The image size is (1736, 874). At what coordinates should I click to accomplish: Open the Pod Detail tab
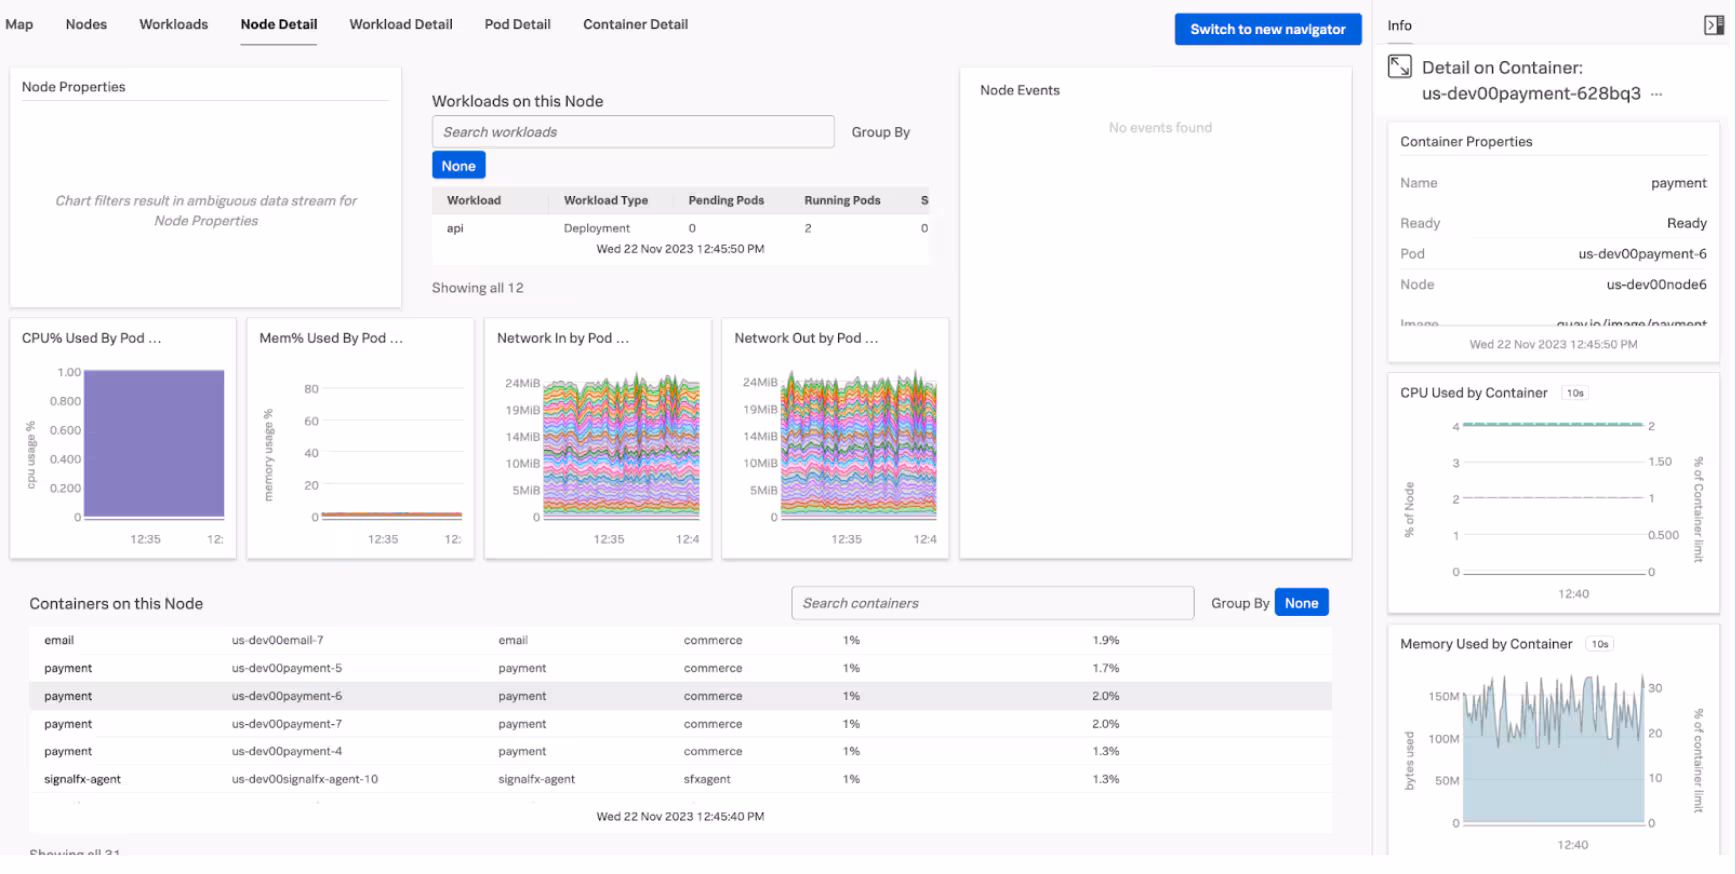pyautogui.click(x=517, y=24)
